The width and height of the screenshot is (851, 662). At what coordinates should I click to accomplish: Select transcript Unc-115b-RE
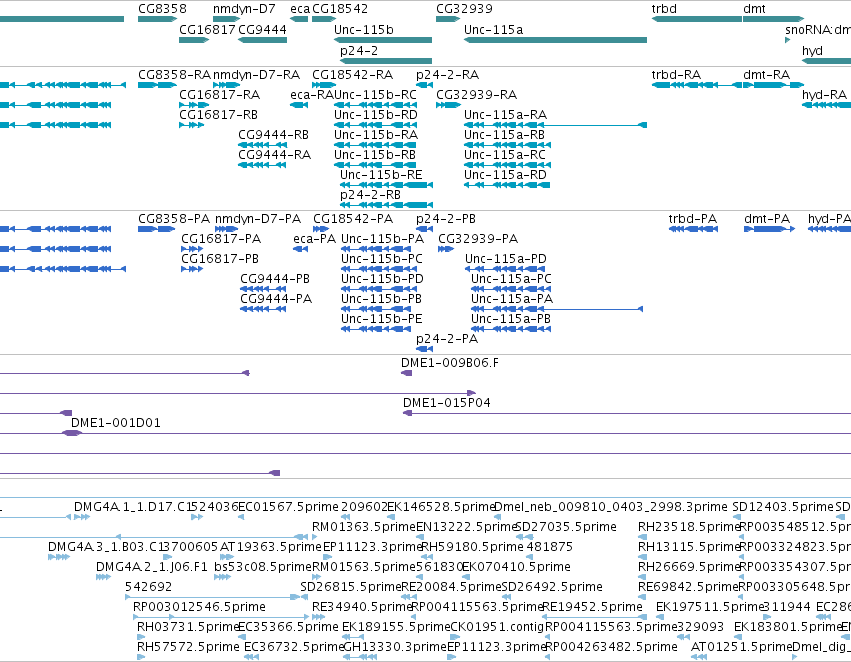[x=386, y=185]
